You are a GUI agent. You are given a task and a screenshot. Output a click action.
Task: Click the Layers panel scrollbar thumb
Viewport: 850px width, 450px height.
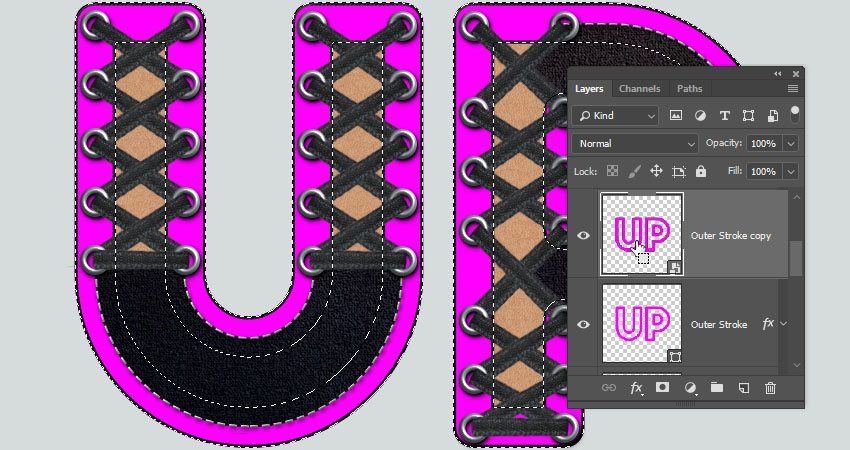click(x=796, y=259)
